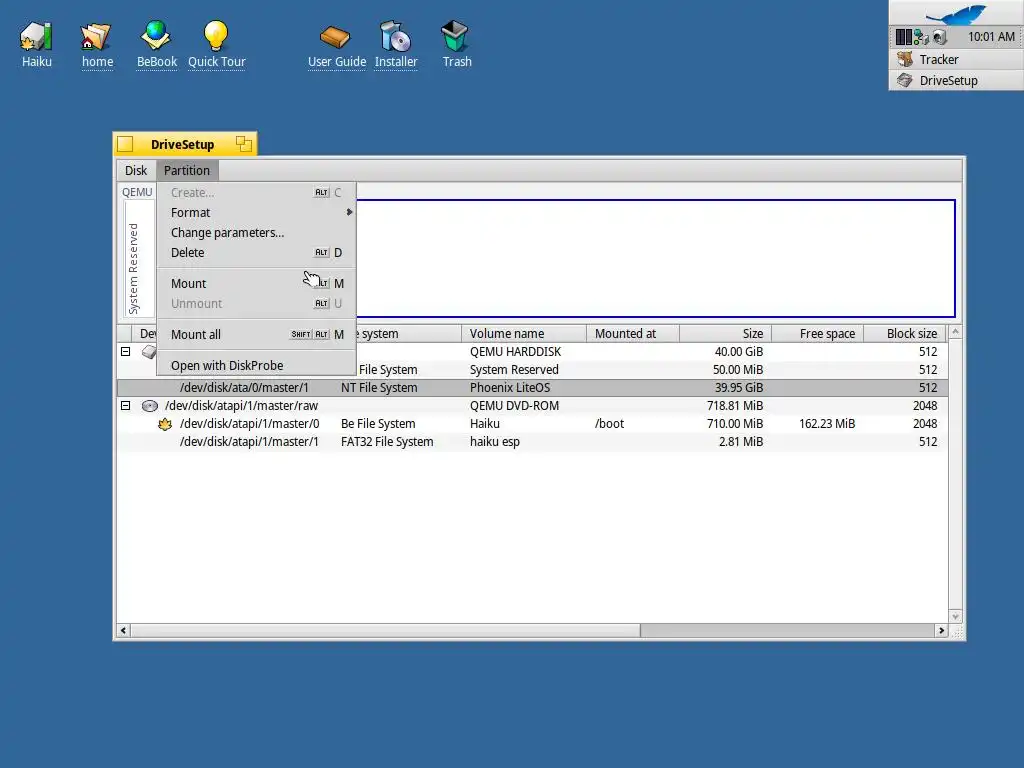Select DriveSetup in the Deskbar

tap(956, 80)
